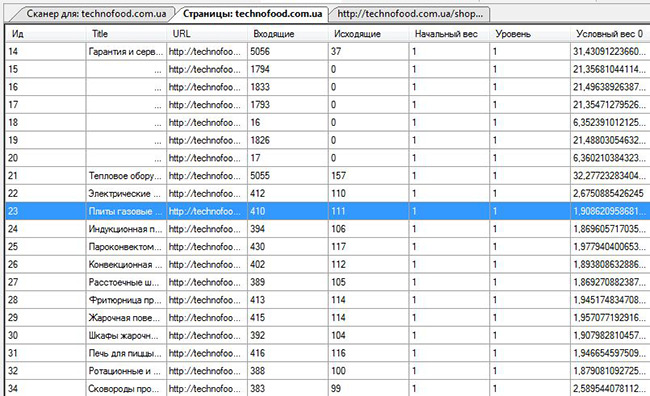Select the 'Электрические ...' row title
This screenshot has height=396, width=650.
point(126,194)
